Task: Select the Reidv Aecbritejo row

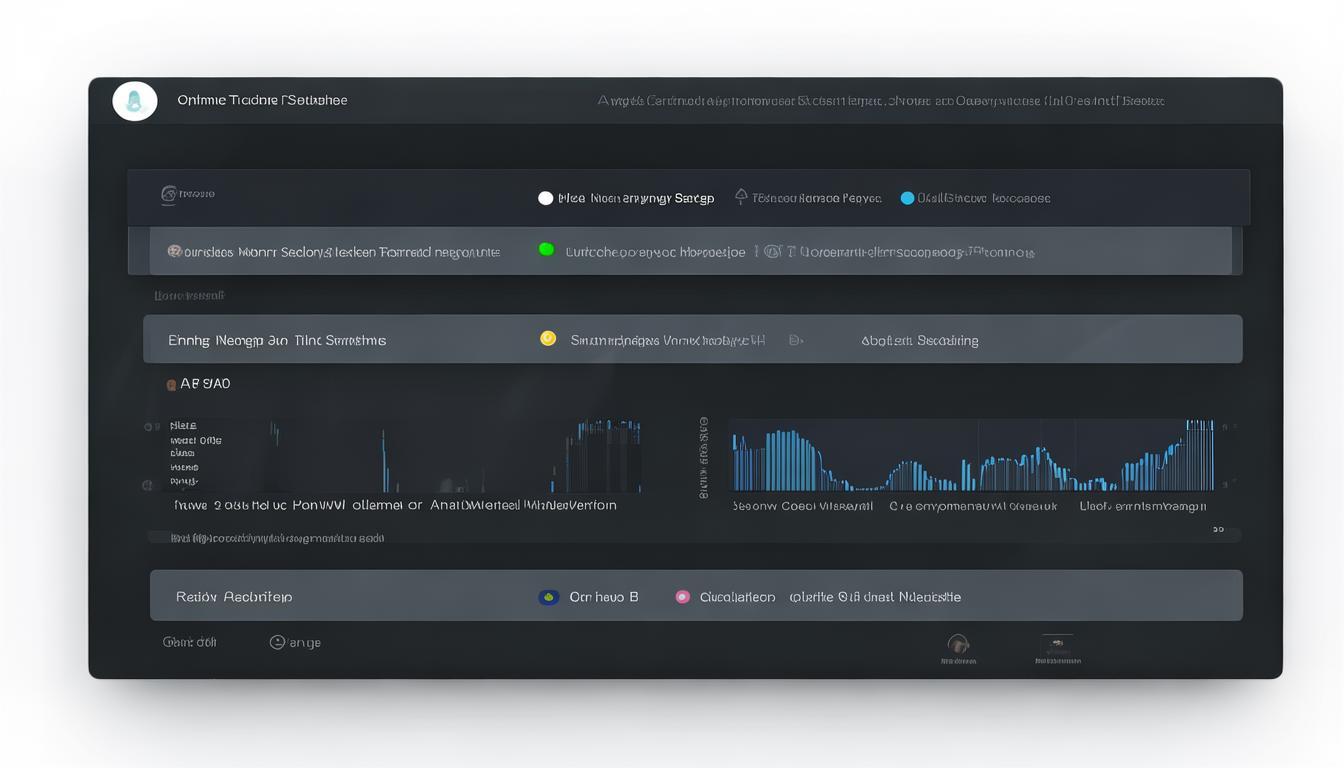Action: tap(234, 597)
